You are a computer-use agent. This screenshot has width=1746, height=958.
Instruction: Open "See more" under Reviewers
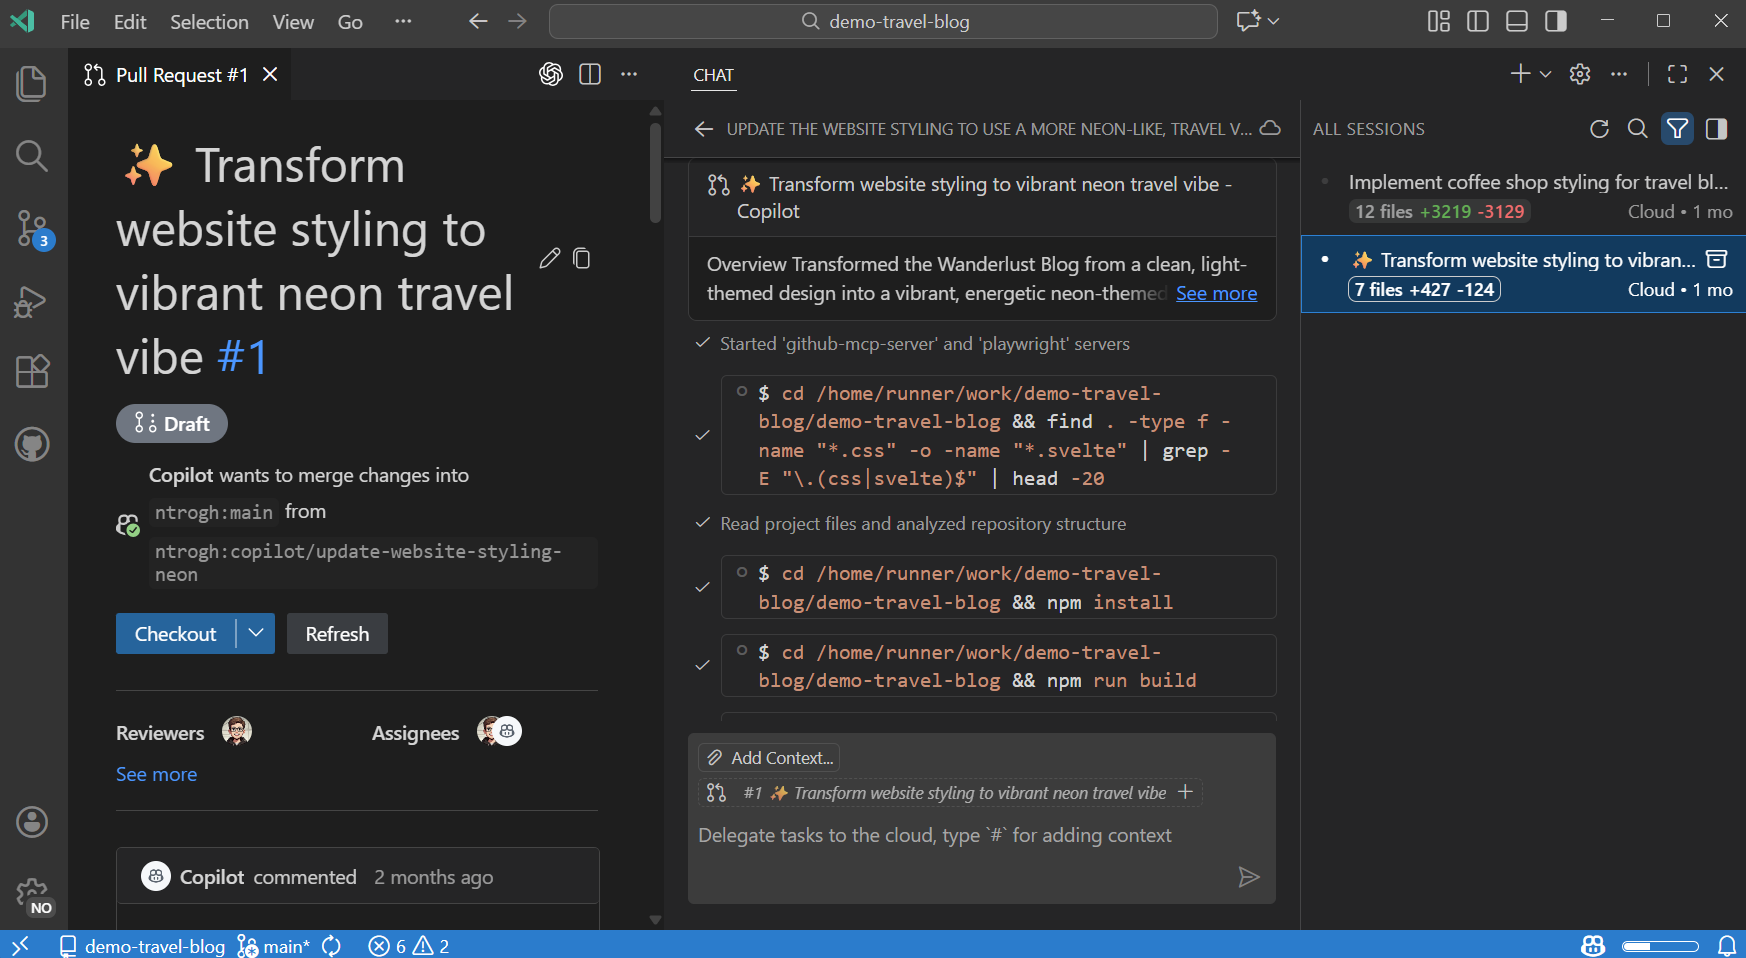click(156, 773)
